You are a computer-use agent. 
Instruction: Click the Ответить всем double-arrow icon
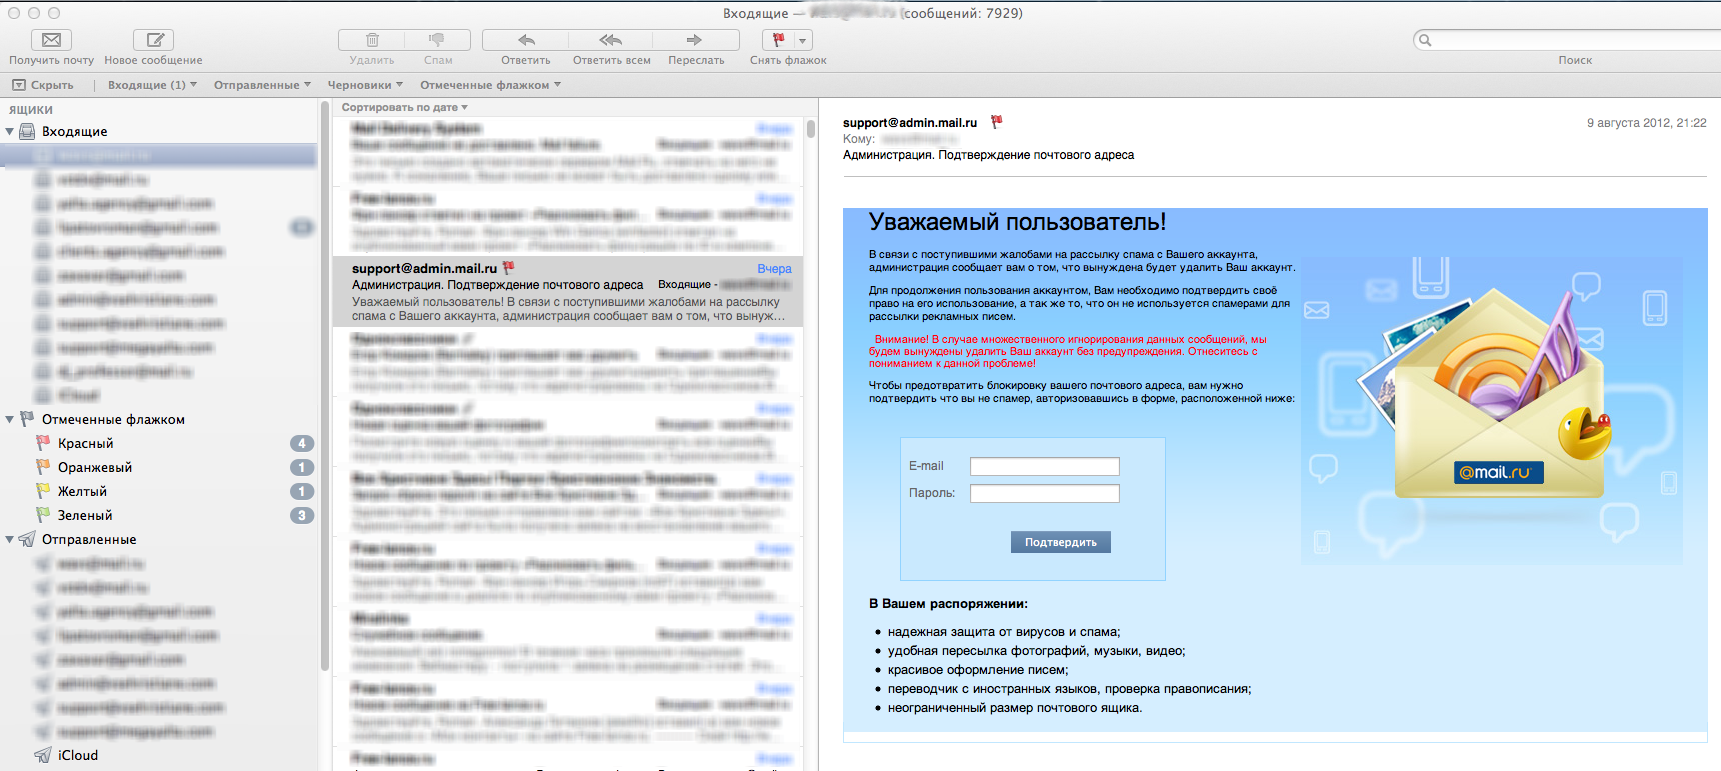[x=611, y=40]
